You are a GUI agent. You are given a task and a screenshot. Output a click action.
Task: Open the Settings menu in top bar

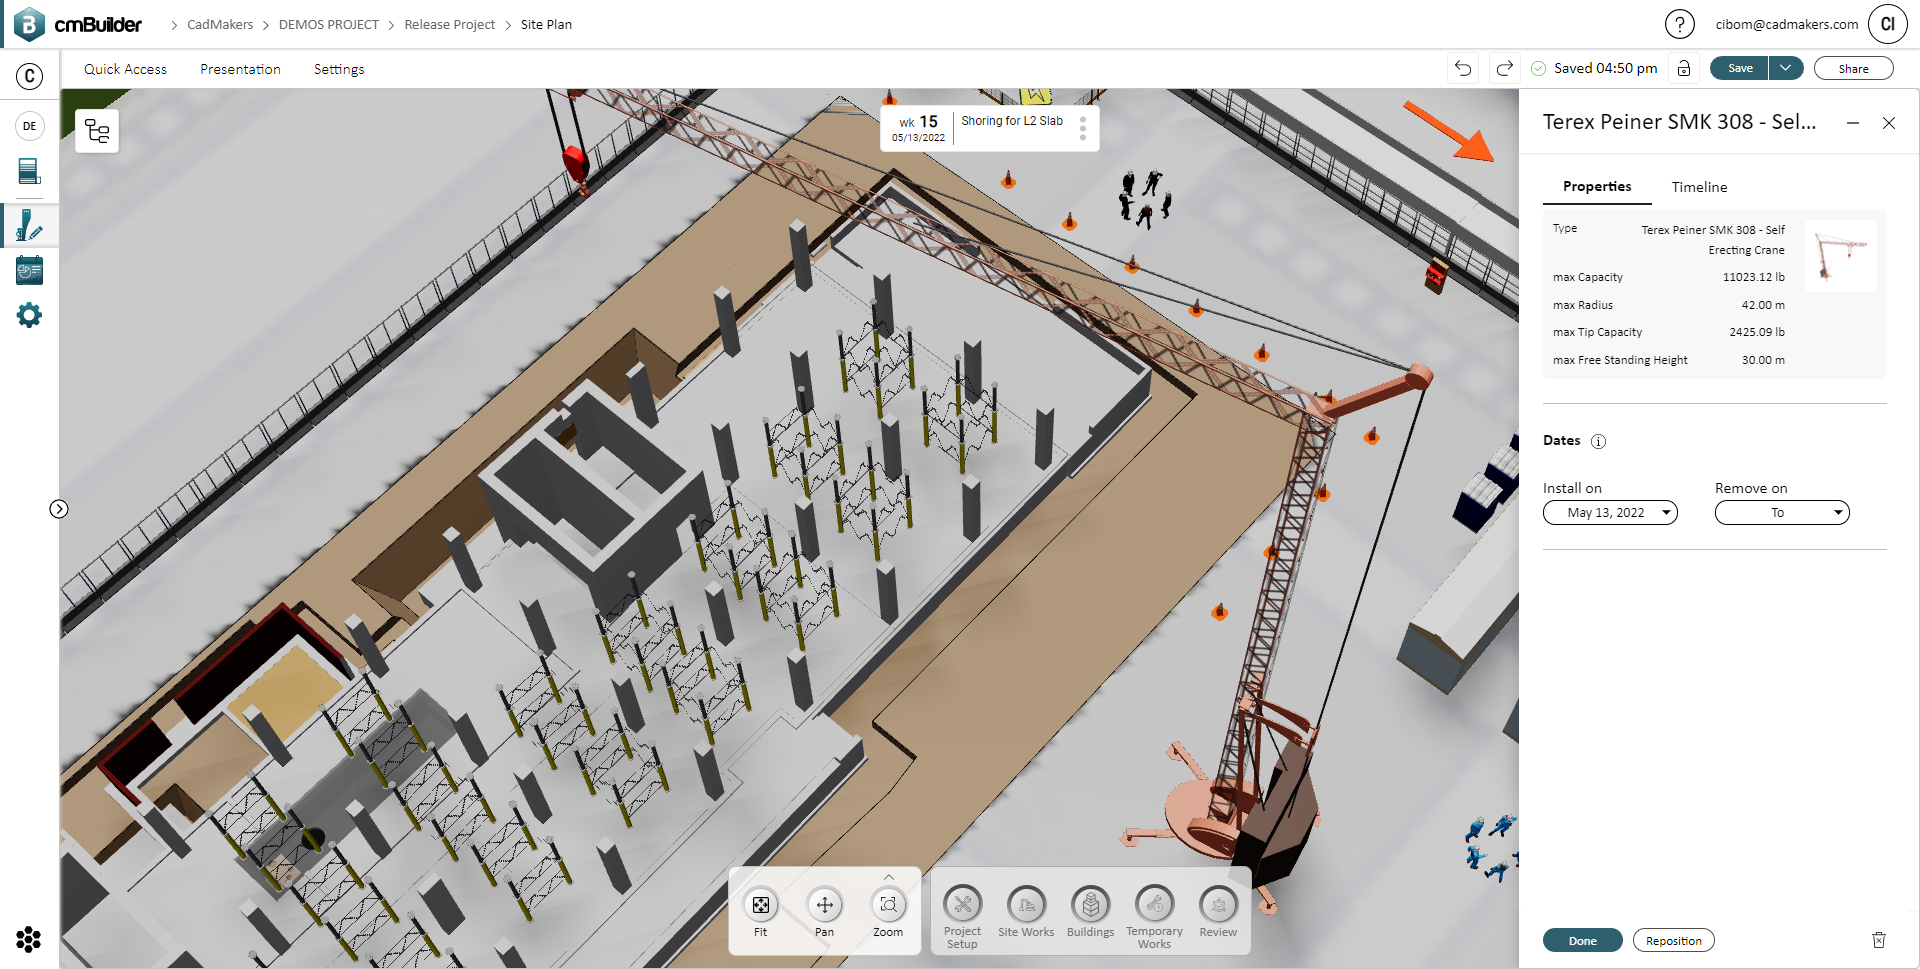[x=339, y=69]
